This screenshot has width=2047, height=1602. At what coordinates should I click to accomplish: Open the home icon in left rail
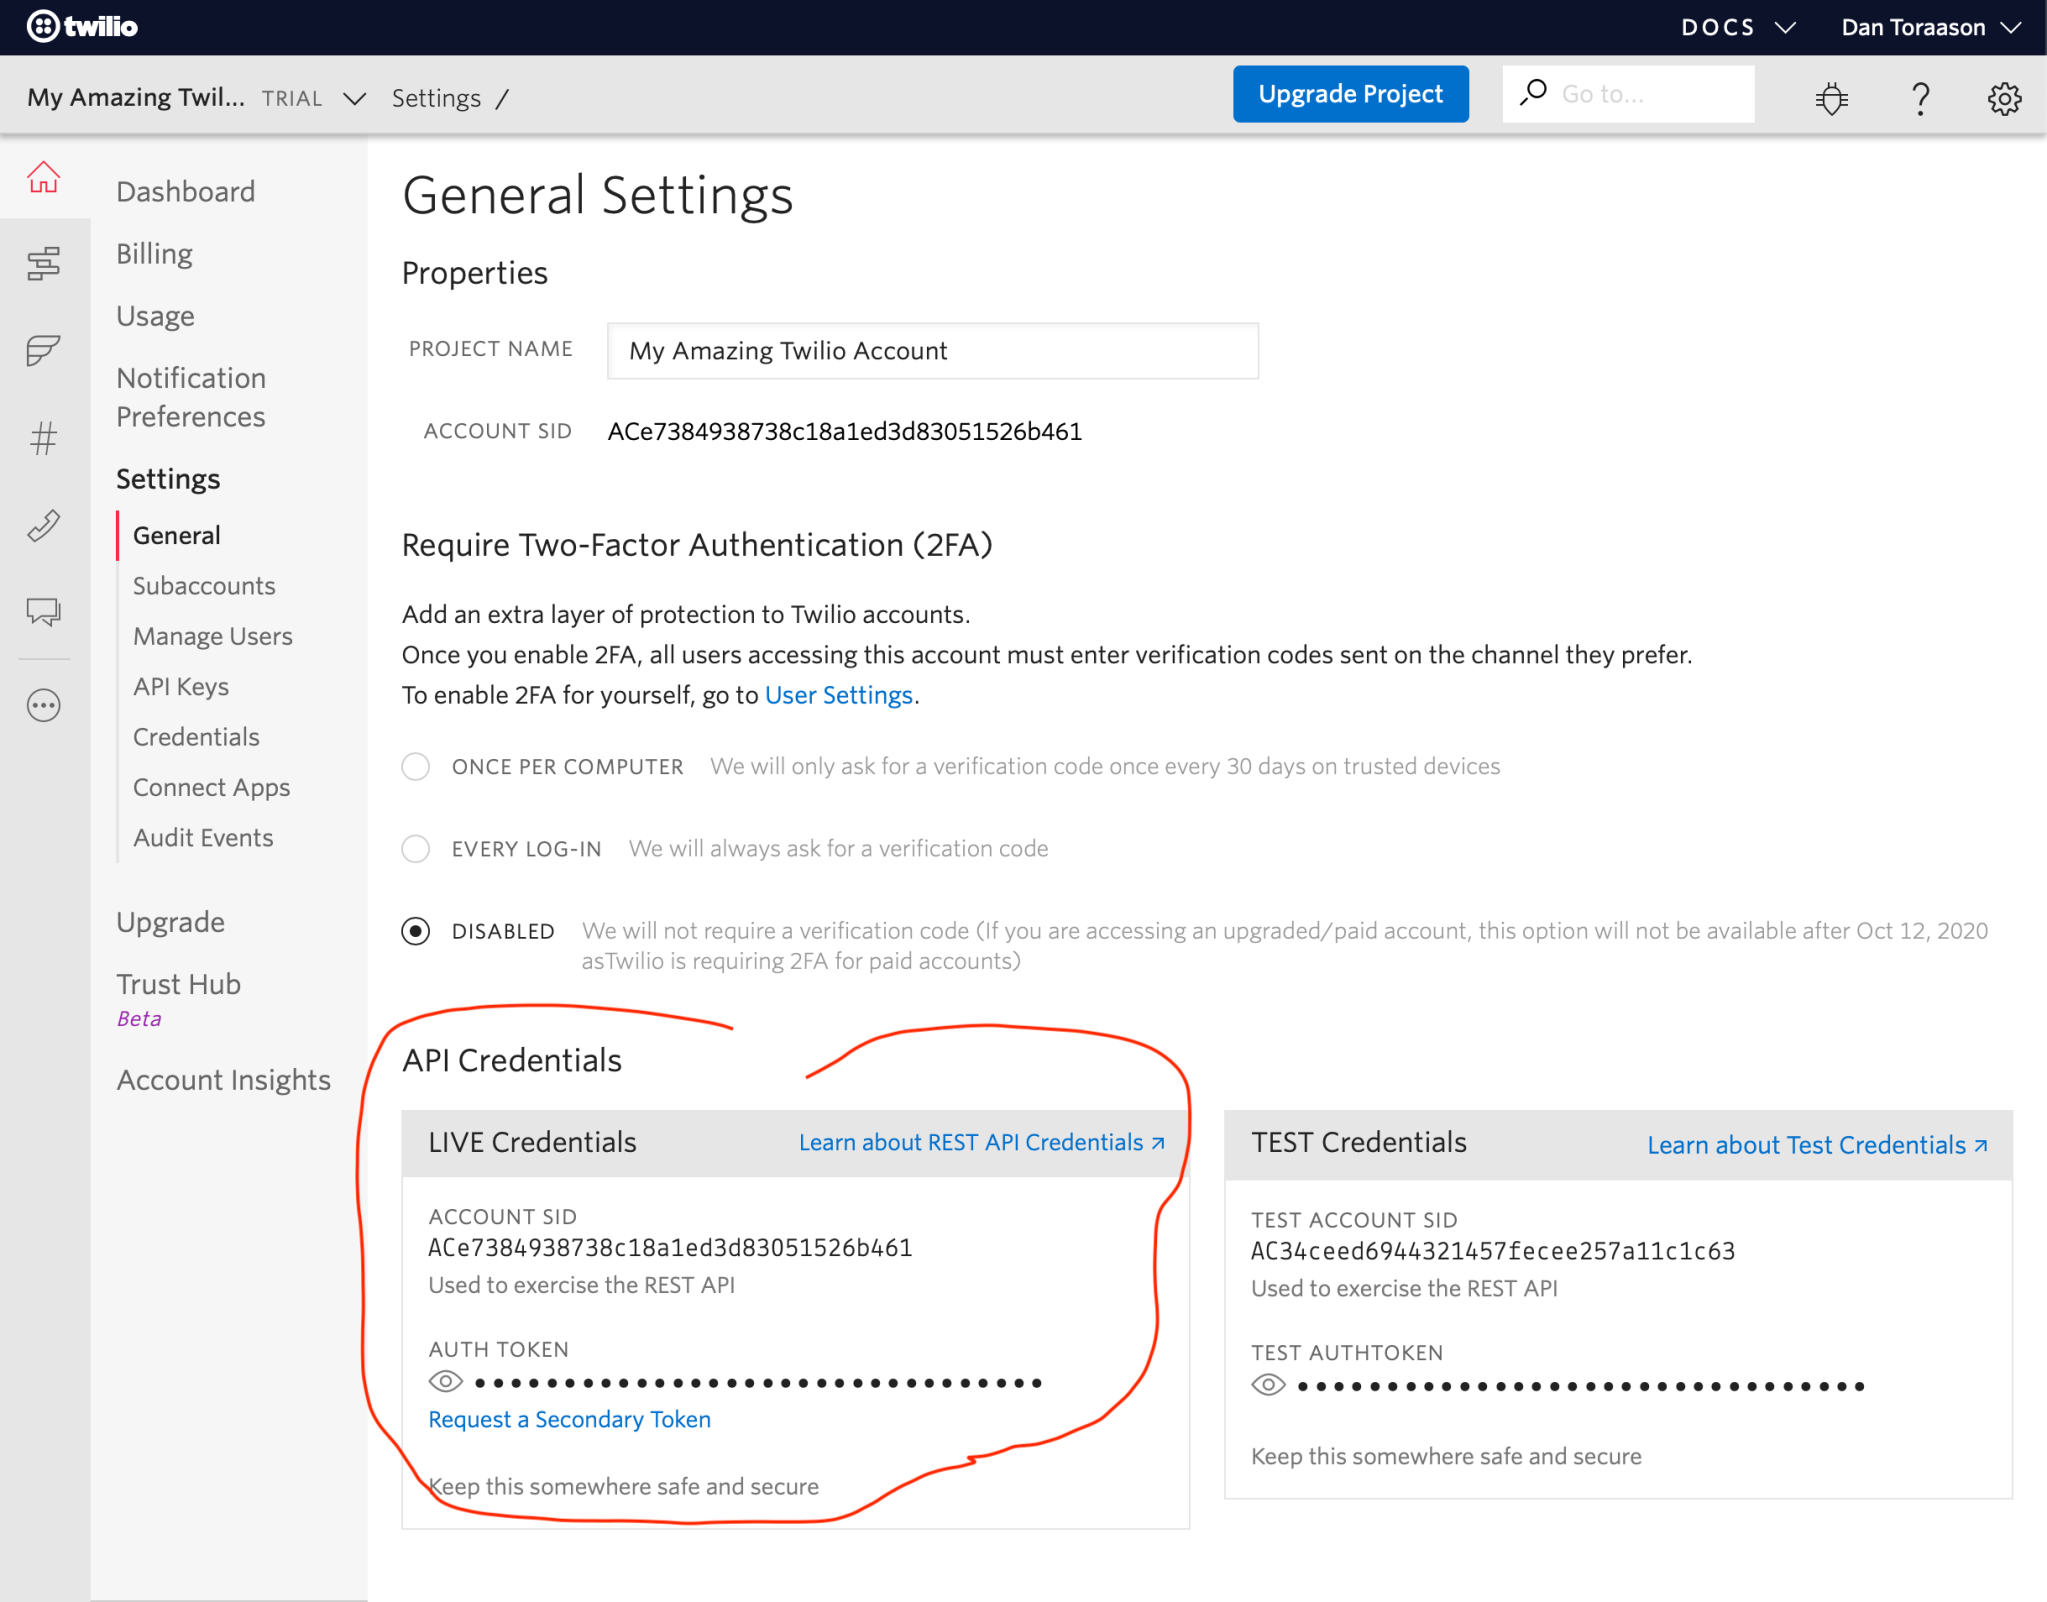(x=44, y=178)
